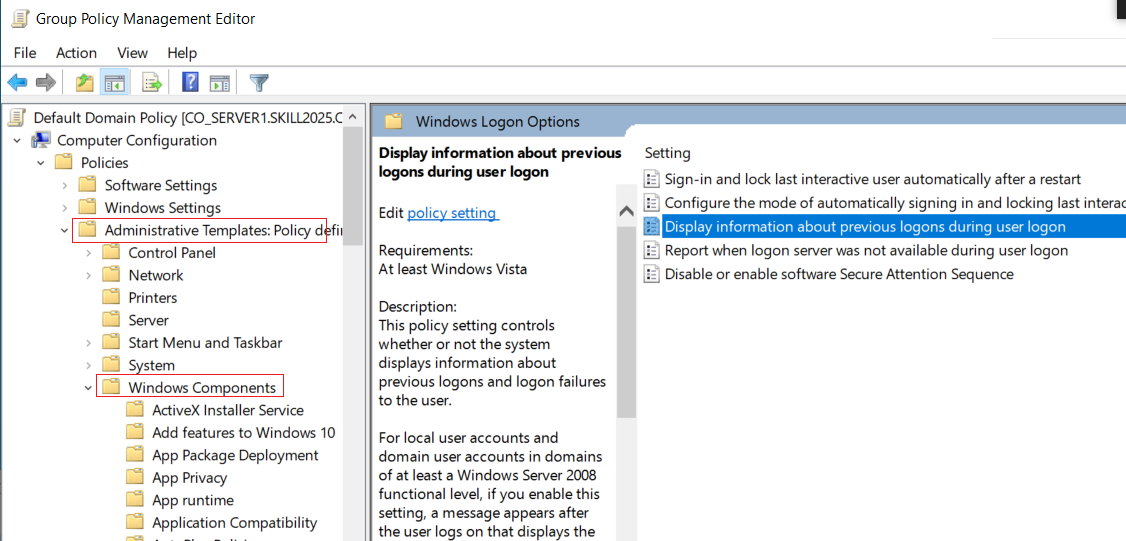Expand the Software Settings node
1126x541 pixels.
[65, 185]
